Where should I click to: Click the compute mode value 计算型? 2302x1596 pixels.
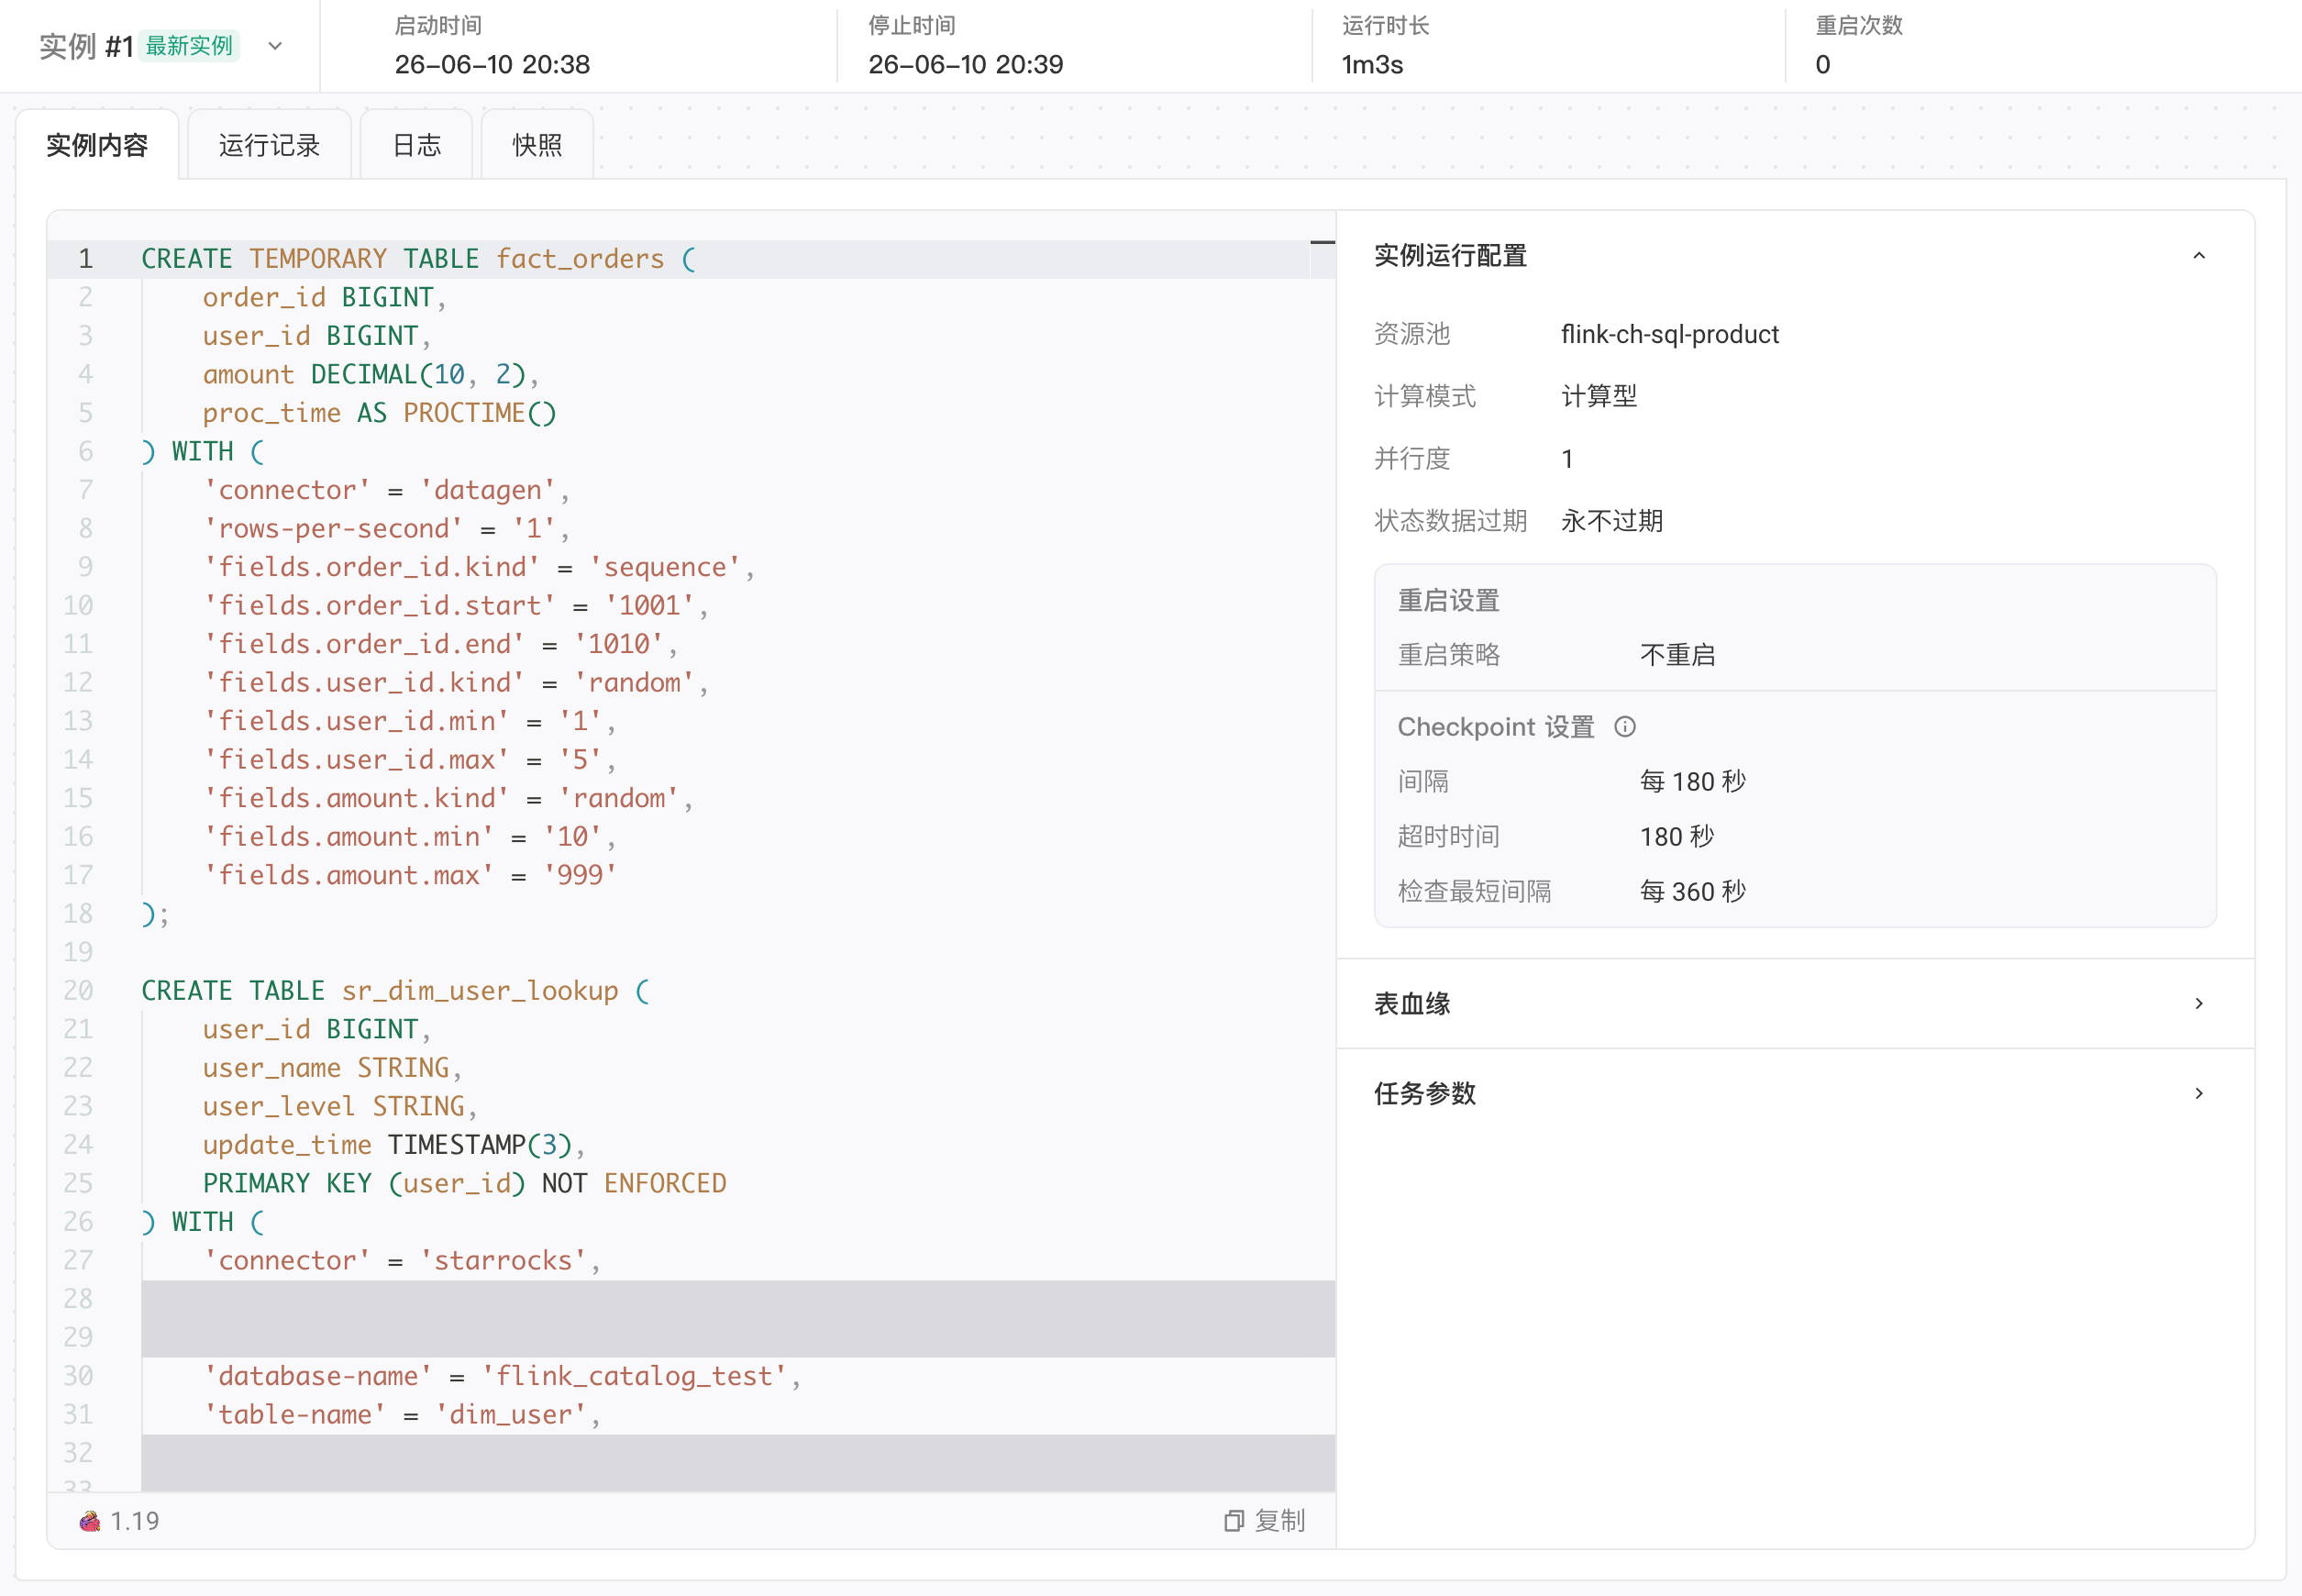tap(1598, 396)
